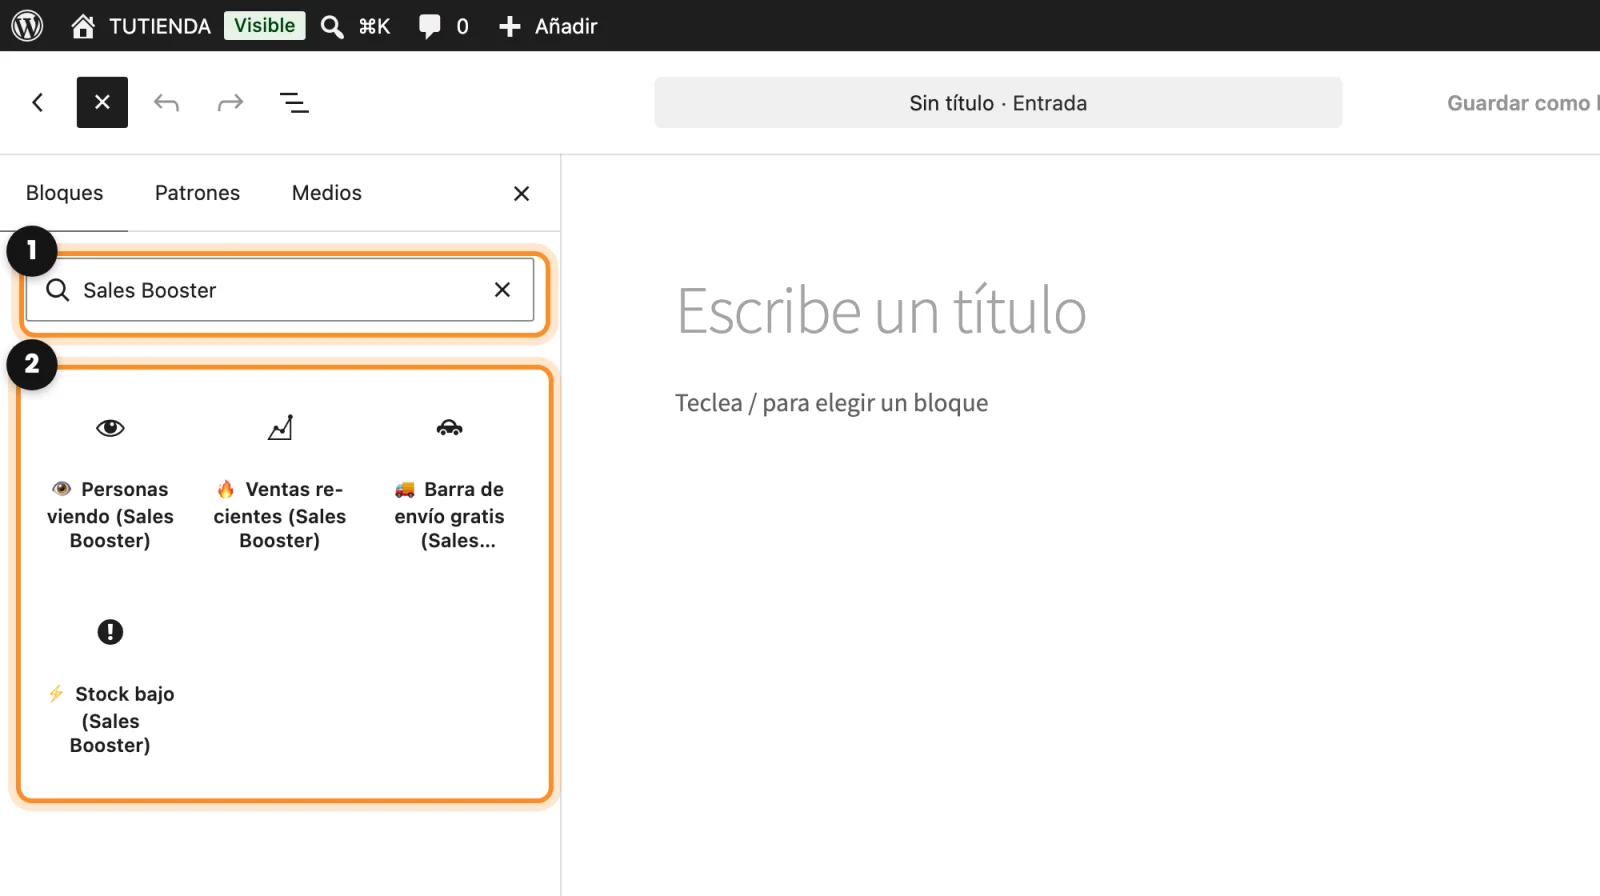Click the Sales Booster search field
Image resolution: width=1600 pixels, height=896 pixels.
click(x=280, y=290)
